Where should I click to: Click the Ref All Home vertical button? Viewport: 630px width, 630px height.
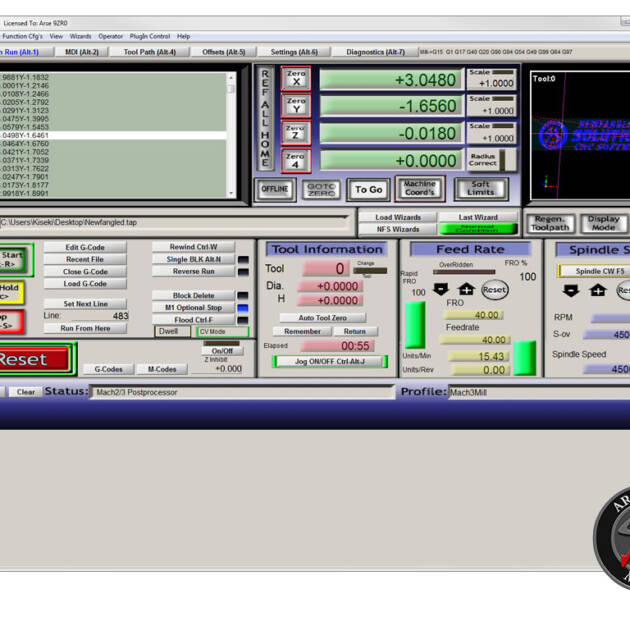[x=265, y=120]
